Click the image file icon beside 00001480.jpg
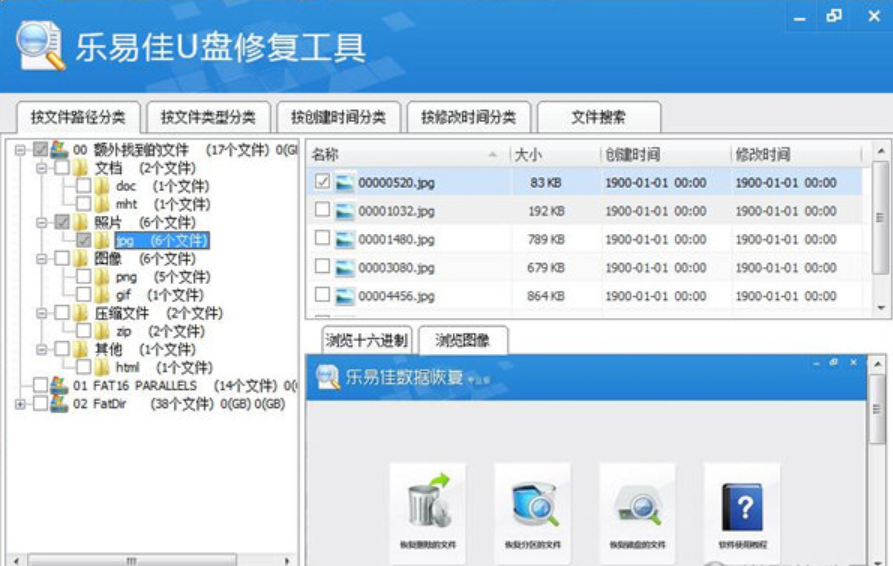This screenshot has height=566, width=893. [x=345, y=239]
